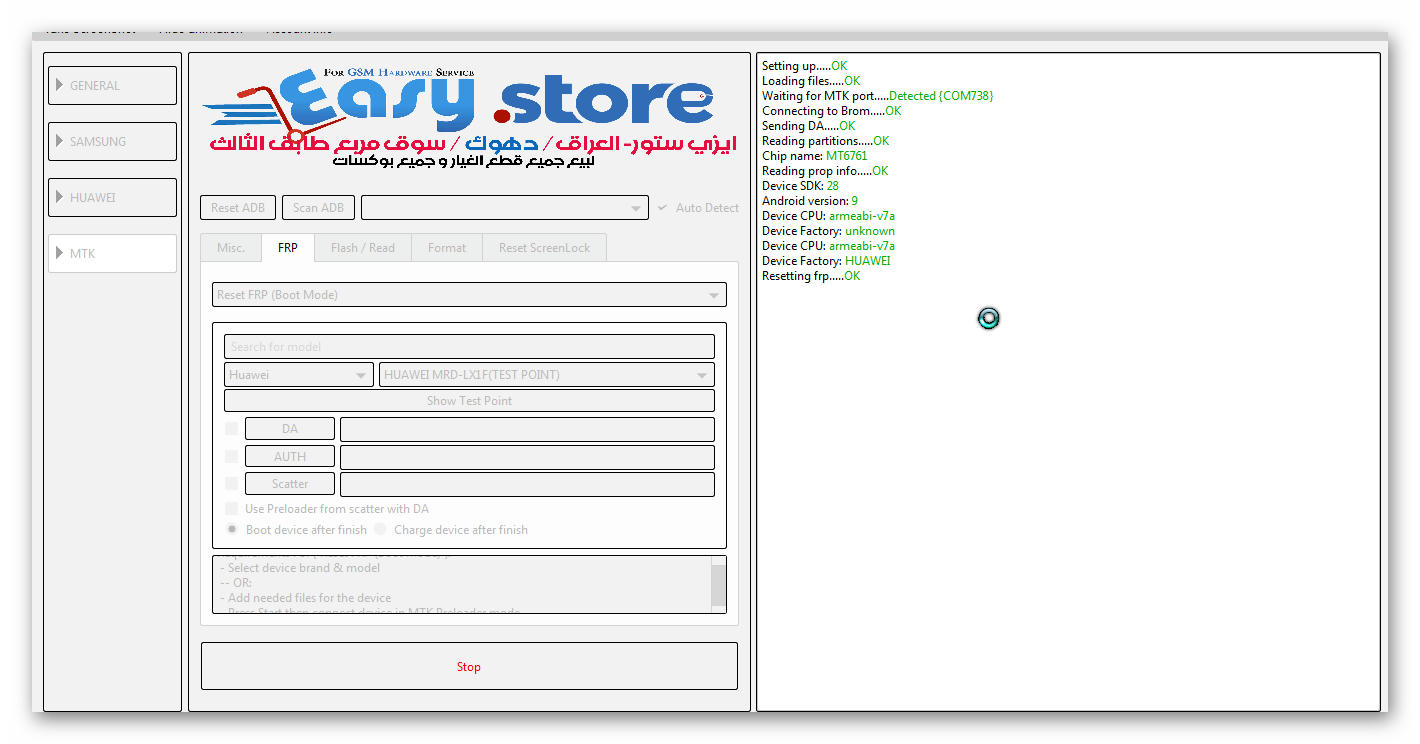This screenshot has width=1420, height=744.
Task: Switch to the Misc. tab
Action: pyautogui.click(x=231, y=248)
